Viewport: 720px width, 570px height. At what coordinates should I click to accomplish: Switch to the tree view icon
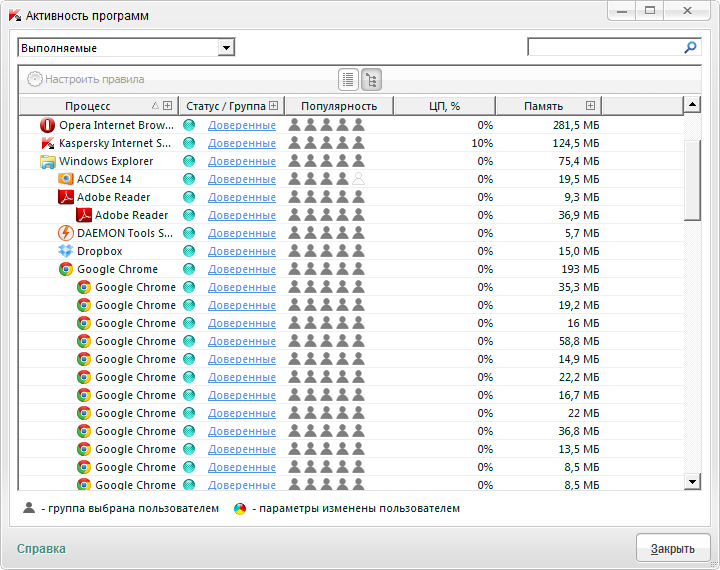[x=371, y=79]
